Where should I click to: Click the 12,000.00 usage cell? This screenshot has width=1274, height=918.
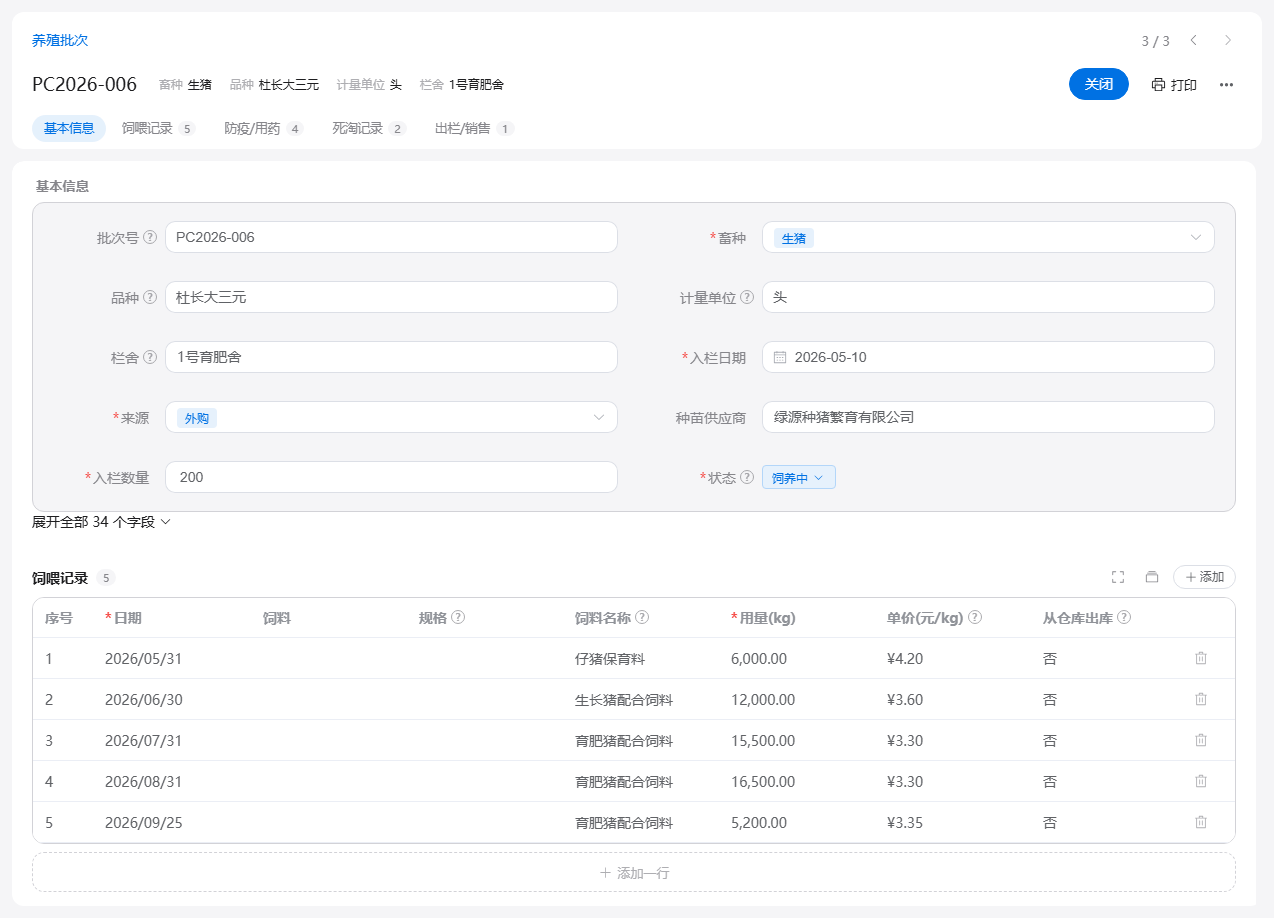point(763,699)
